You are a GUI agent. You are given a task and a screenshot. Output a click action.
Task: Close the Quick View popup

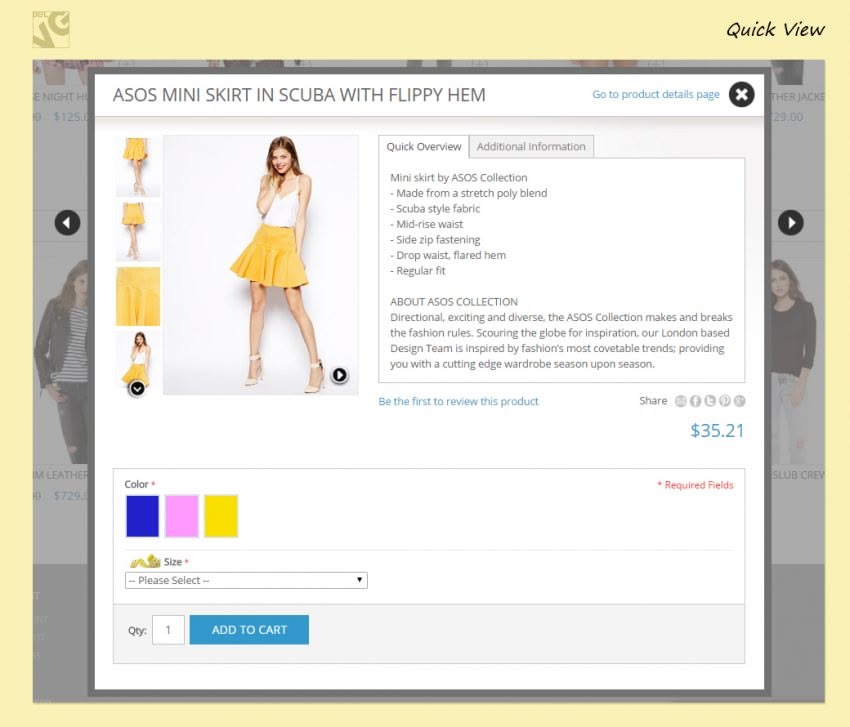click(741, 94)
